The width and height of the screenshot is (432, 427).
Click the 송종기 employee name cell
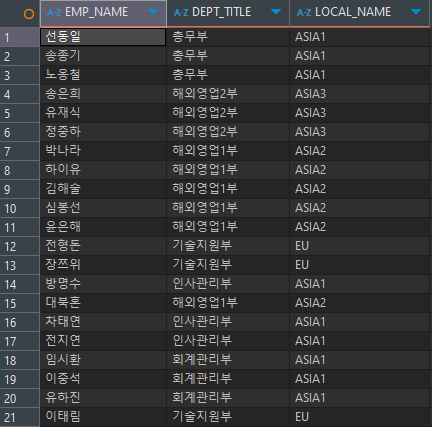[x=103, y=56]
